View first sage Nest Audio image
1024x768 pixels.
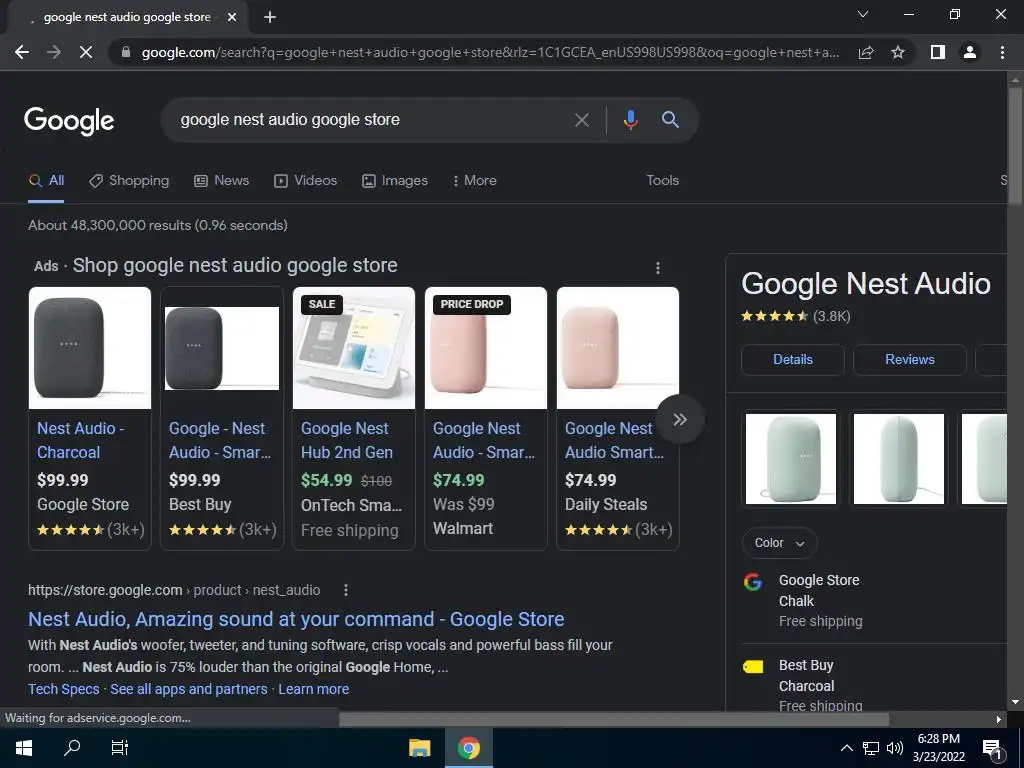point(791,458)
